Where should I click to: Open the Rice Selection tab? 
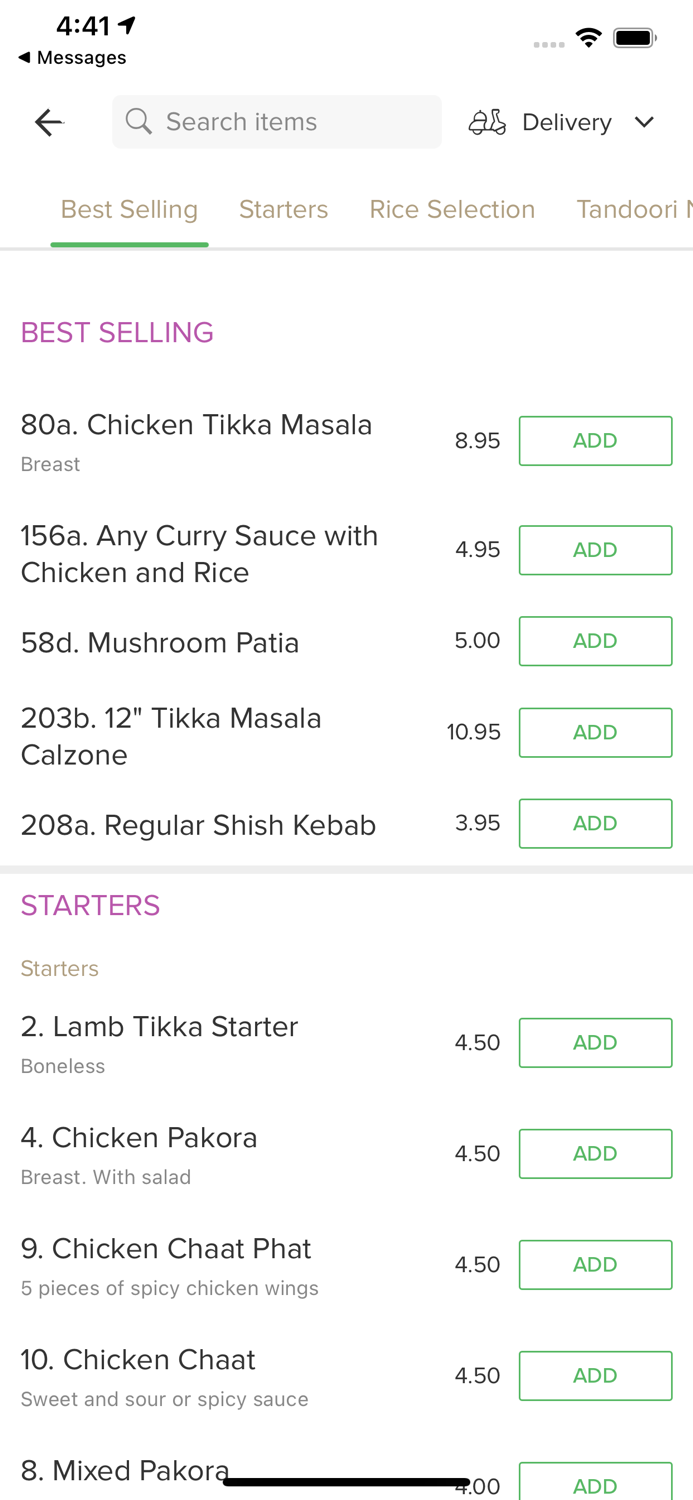(452, 209)
